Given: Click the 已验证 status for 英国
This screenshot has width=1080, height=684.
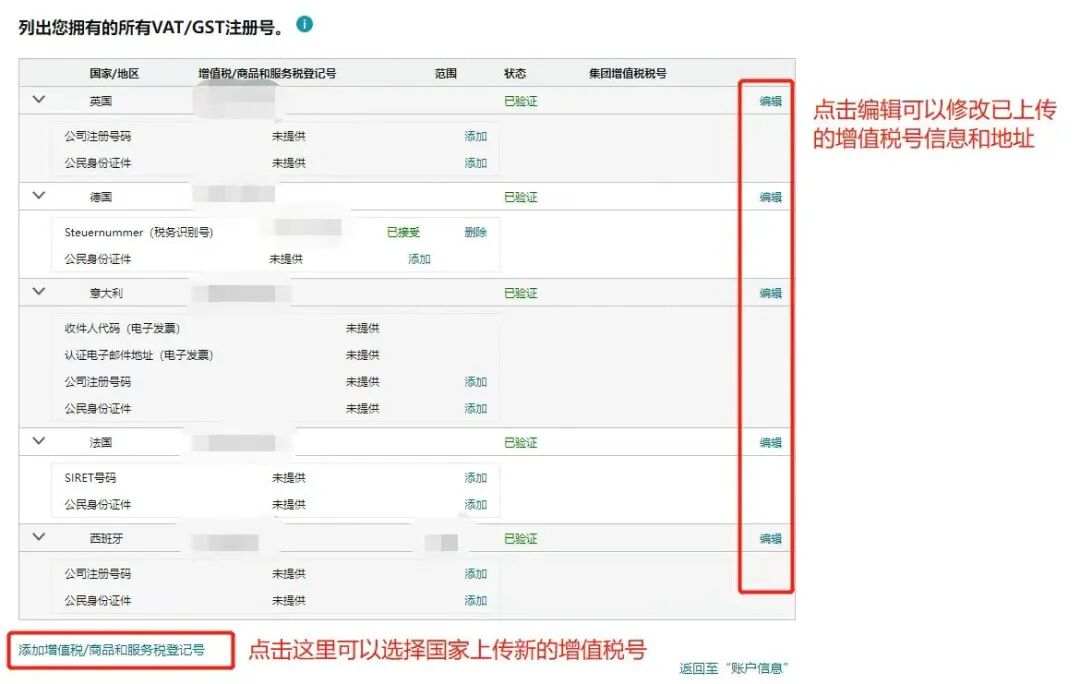Looking at the screenshot, I should tap(523, 100).
